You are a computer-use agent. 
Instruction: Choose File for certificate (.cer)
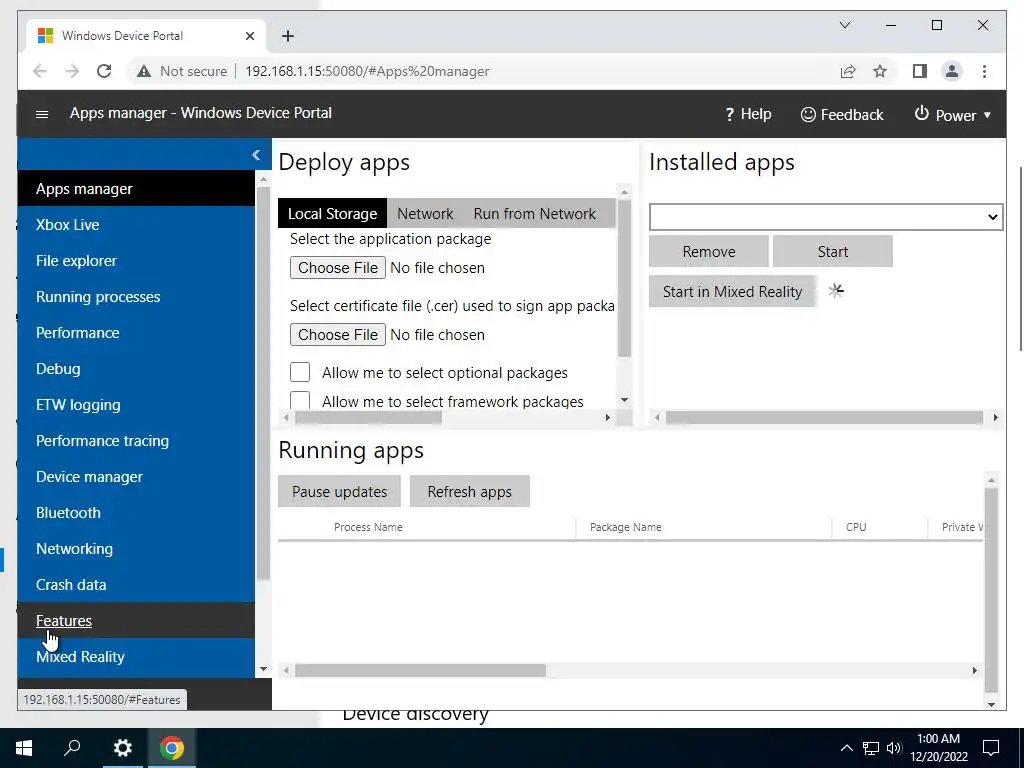point(338,334)
